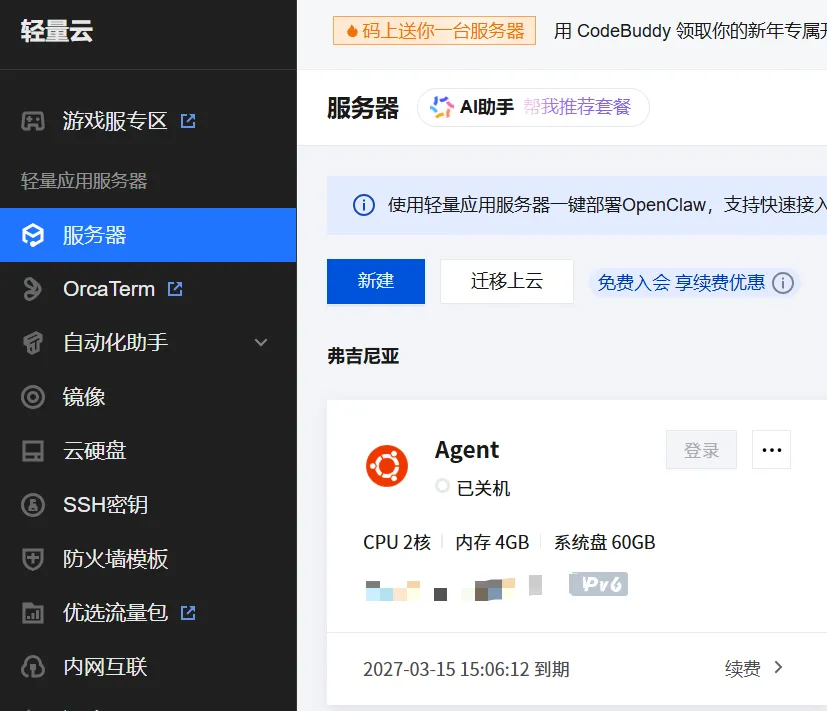Open OrcaTerm menu entry
This screenshot has width=827, height=711.
pos(109,289)
